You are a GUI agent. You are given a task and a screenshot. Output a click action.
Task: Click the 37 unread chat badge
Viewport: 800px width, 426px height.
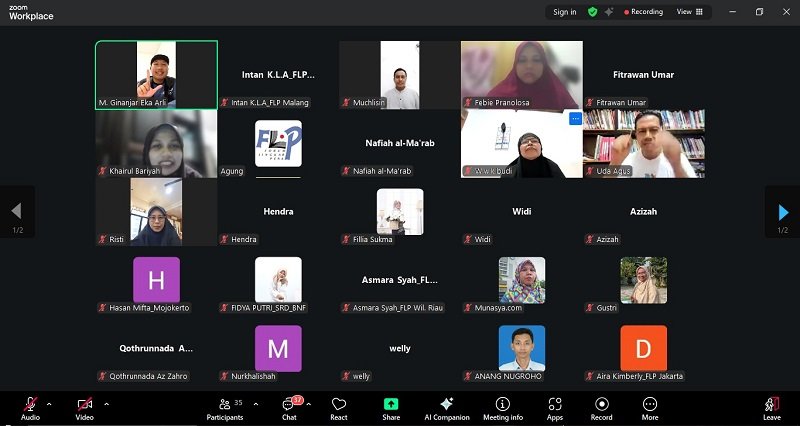tap(297, 400)
